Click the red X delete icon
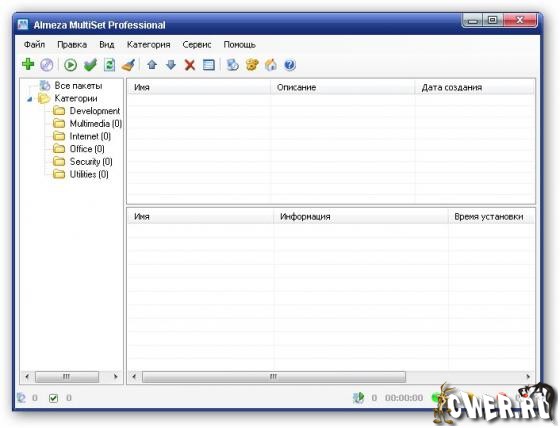This screenshot has width=560, height=428. tap(190, 65)
